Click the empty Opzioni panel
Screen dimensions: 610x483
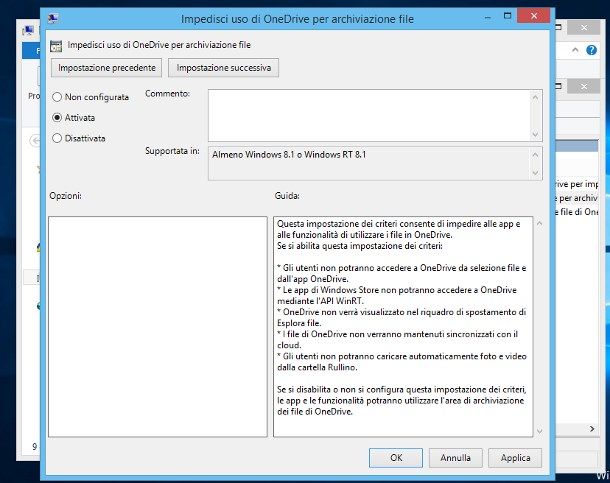click(158, 327)
